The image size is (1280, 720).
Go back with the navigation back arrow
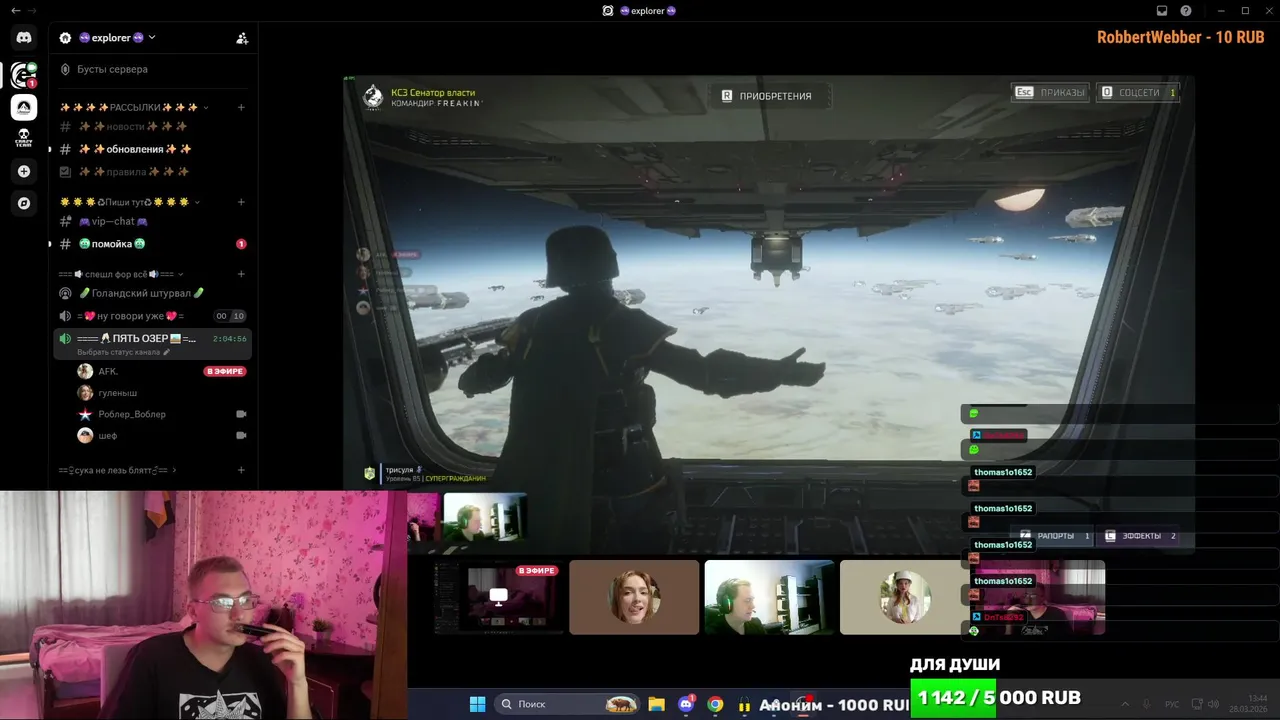coord(15,10)
